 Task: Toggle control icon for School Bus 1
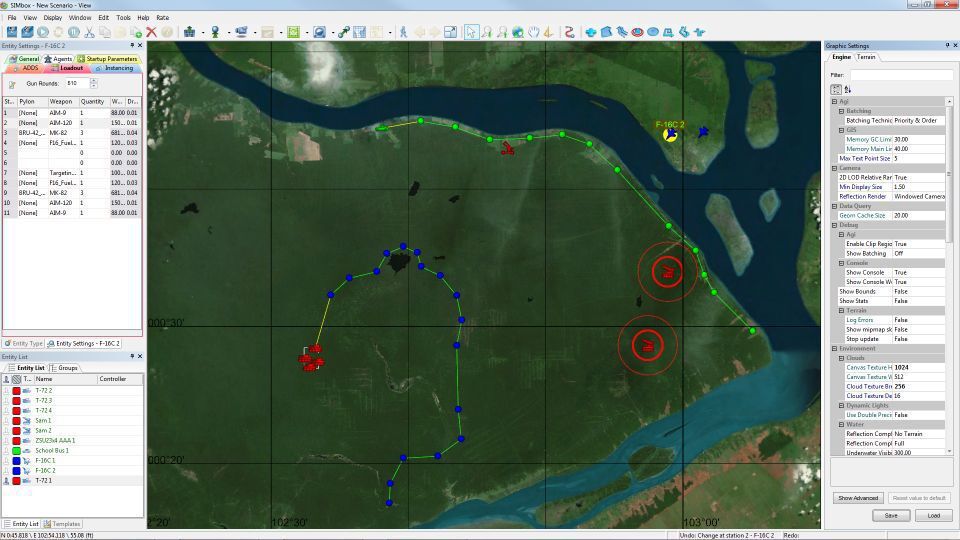point(7,451)
